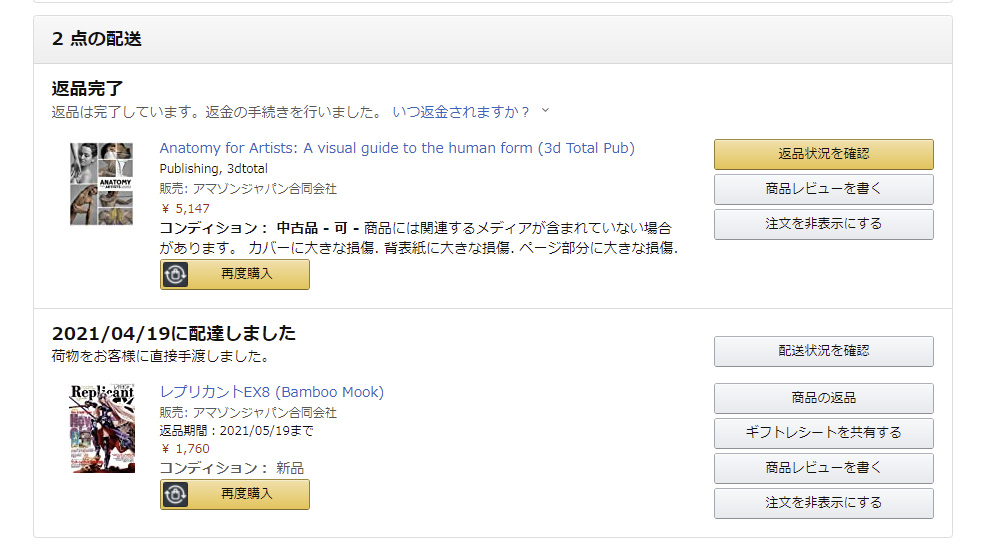Click ギフトレシートを共有する button
The width and height of the screenshot is (981, 553).
(823, 433)
